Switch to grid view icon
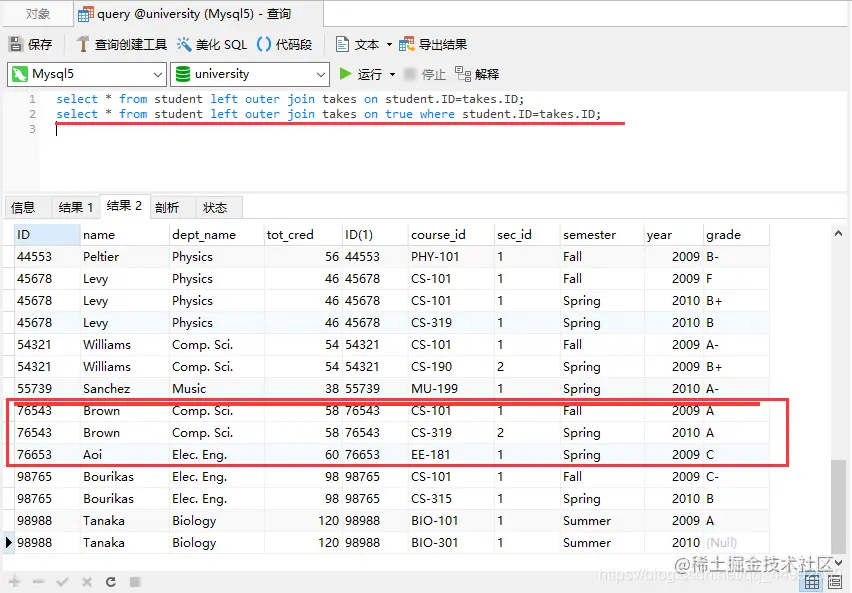The width and height of the screenshot is (852, 593). [812, 582]
